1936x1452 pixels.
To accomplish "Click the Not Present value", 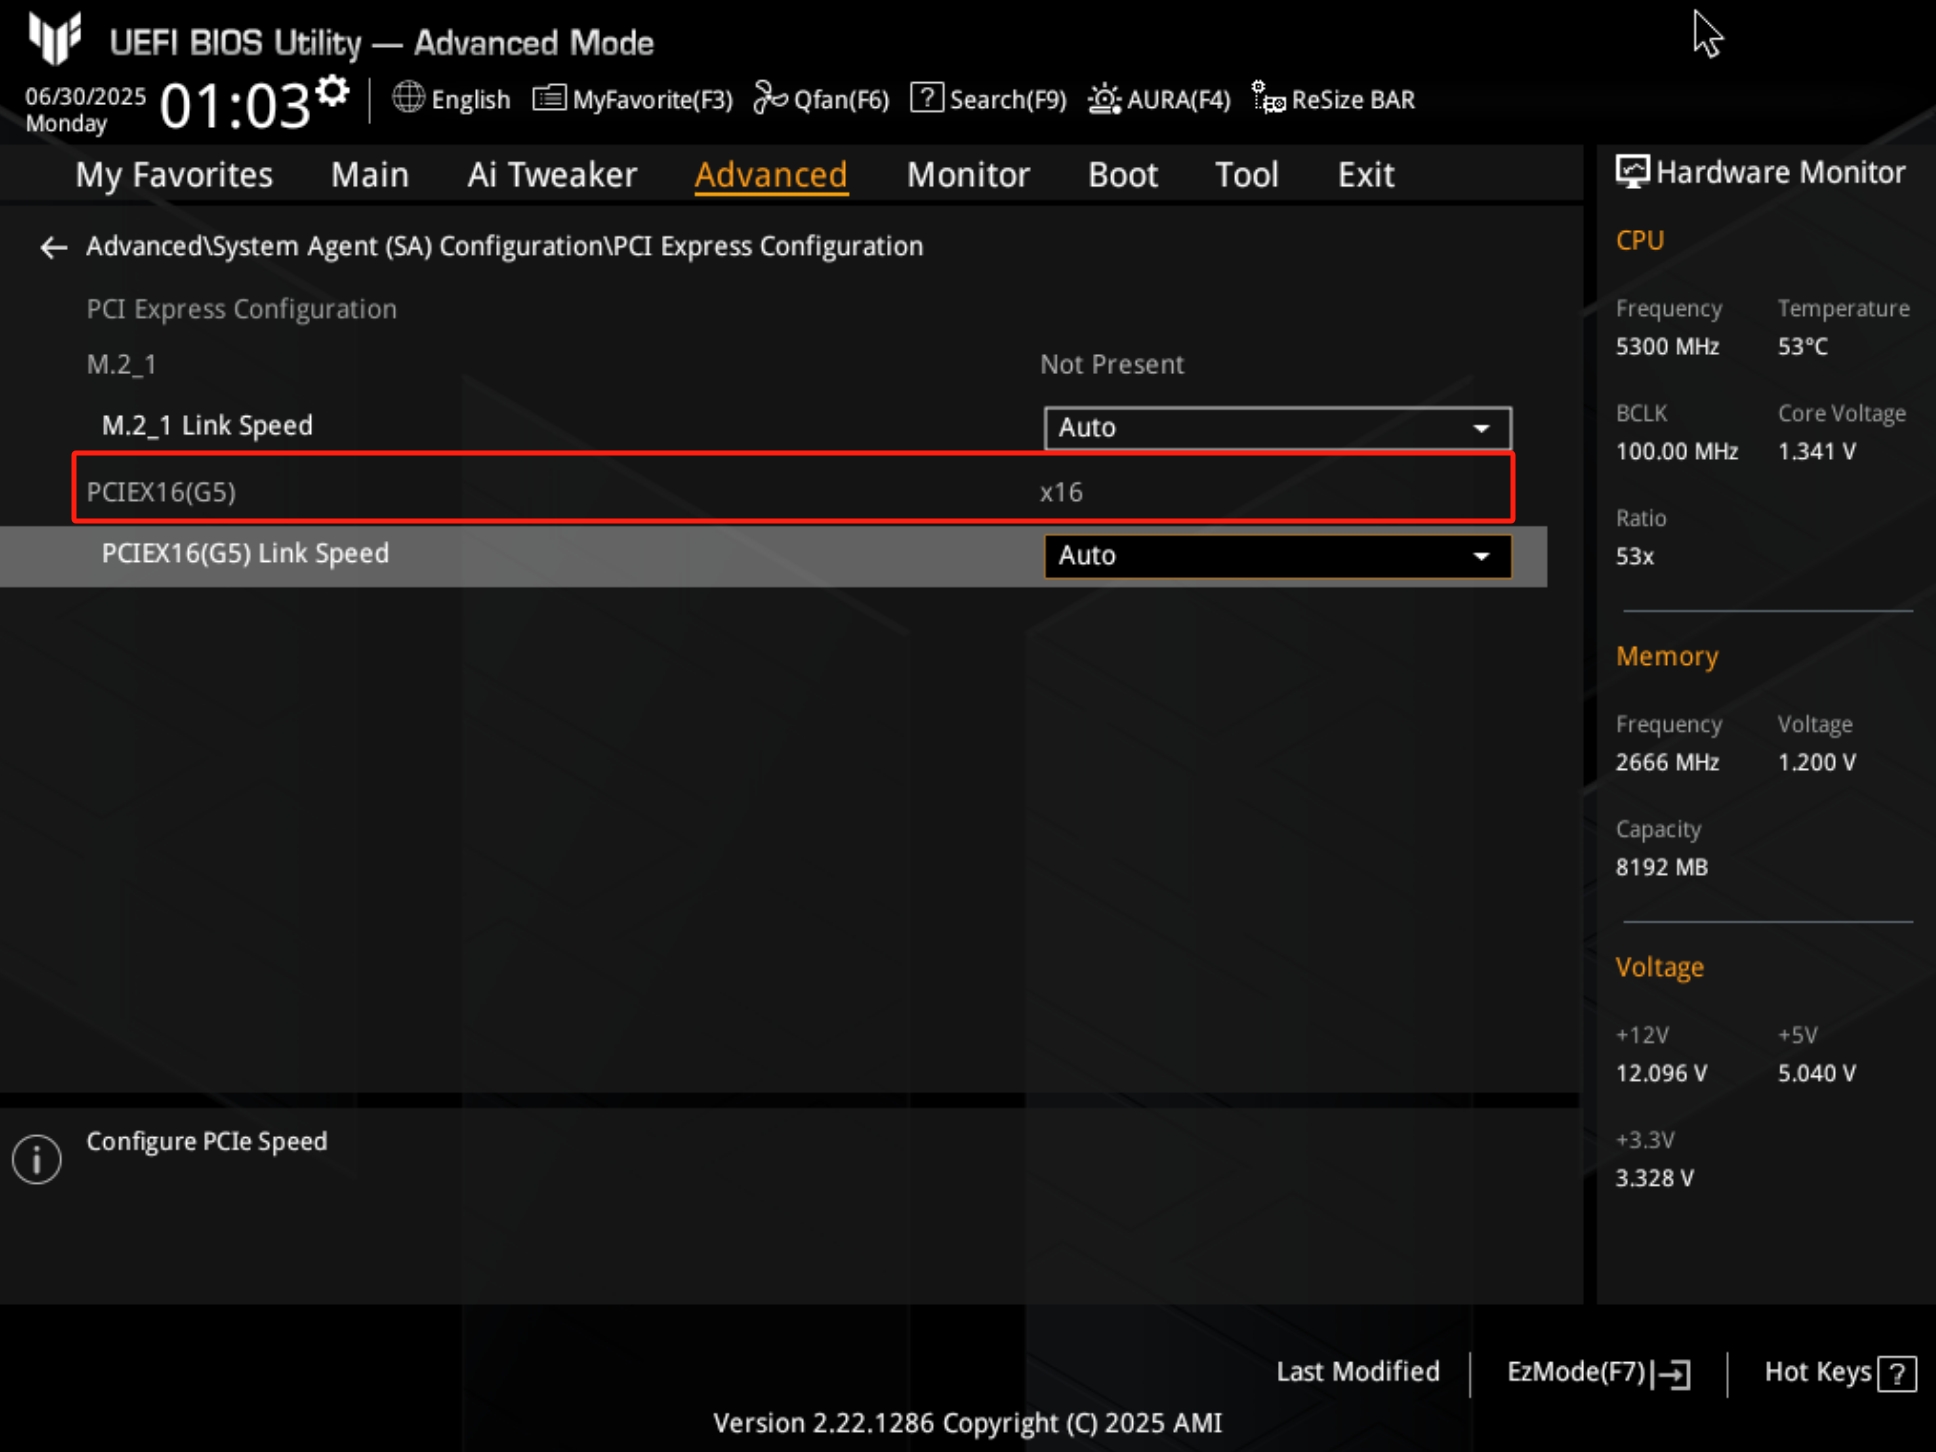I will (x=1112, y=364).
